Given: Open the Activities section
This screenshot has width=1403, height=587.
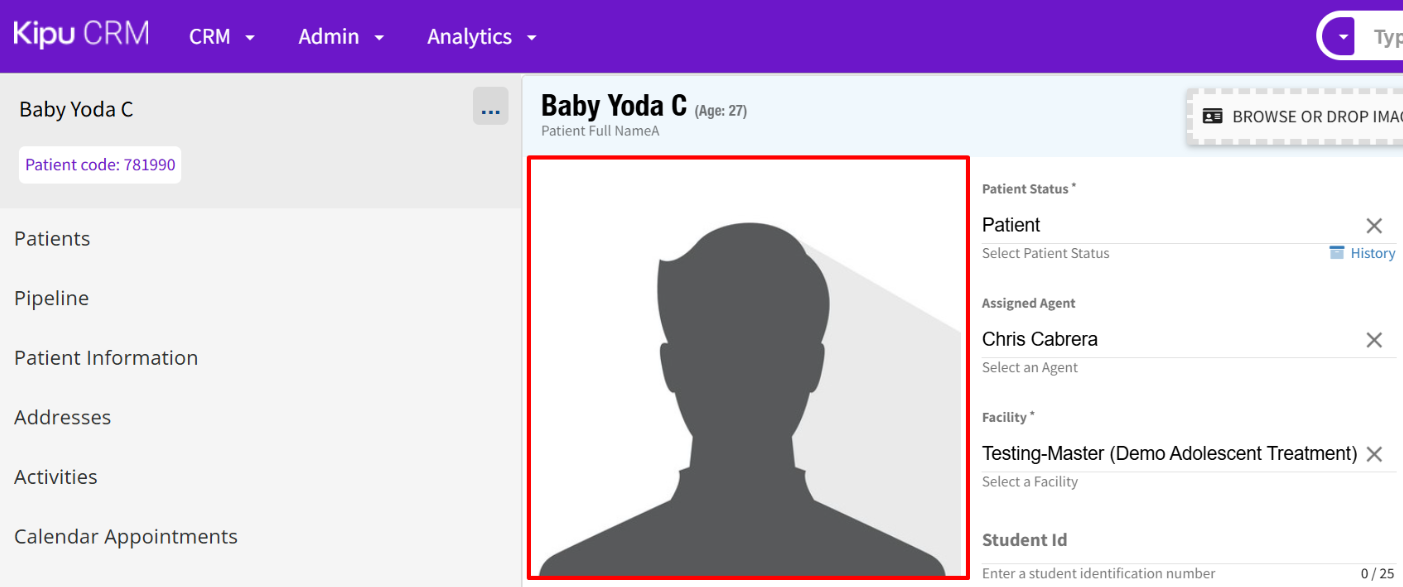Looking at the screenshot, I should [x=56, y=477].
